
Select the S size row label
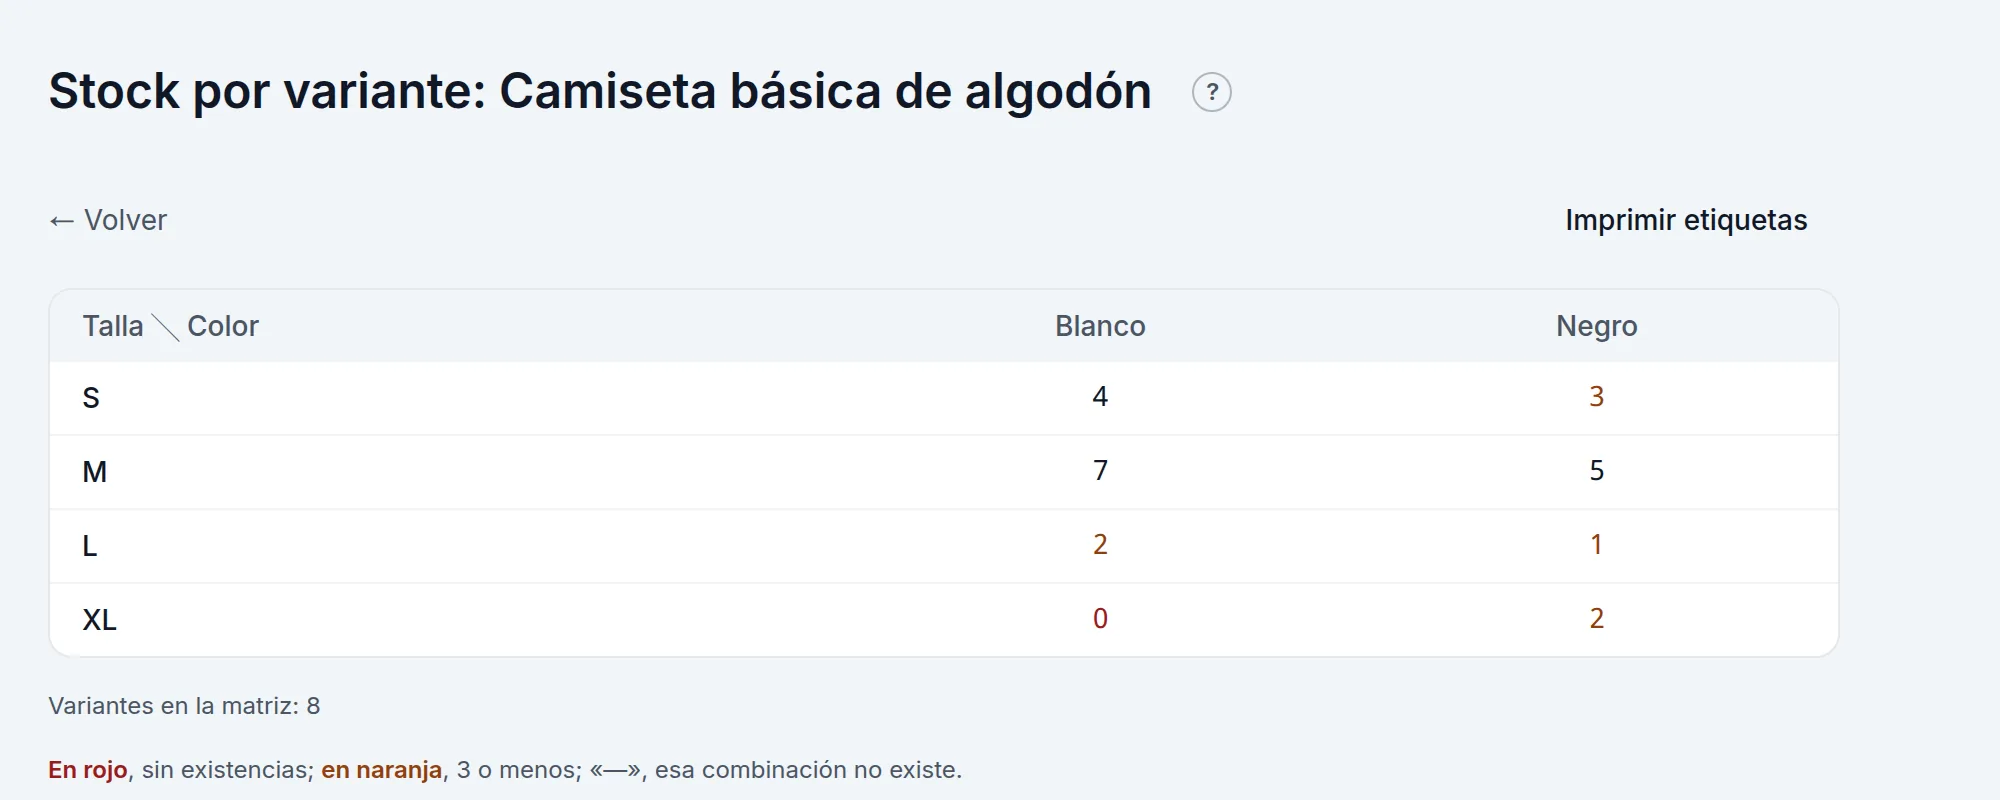click(91, 398)
